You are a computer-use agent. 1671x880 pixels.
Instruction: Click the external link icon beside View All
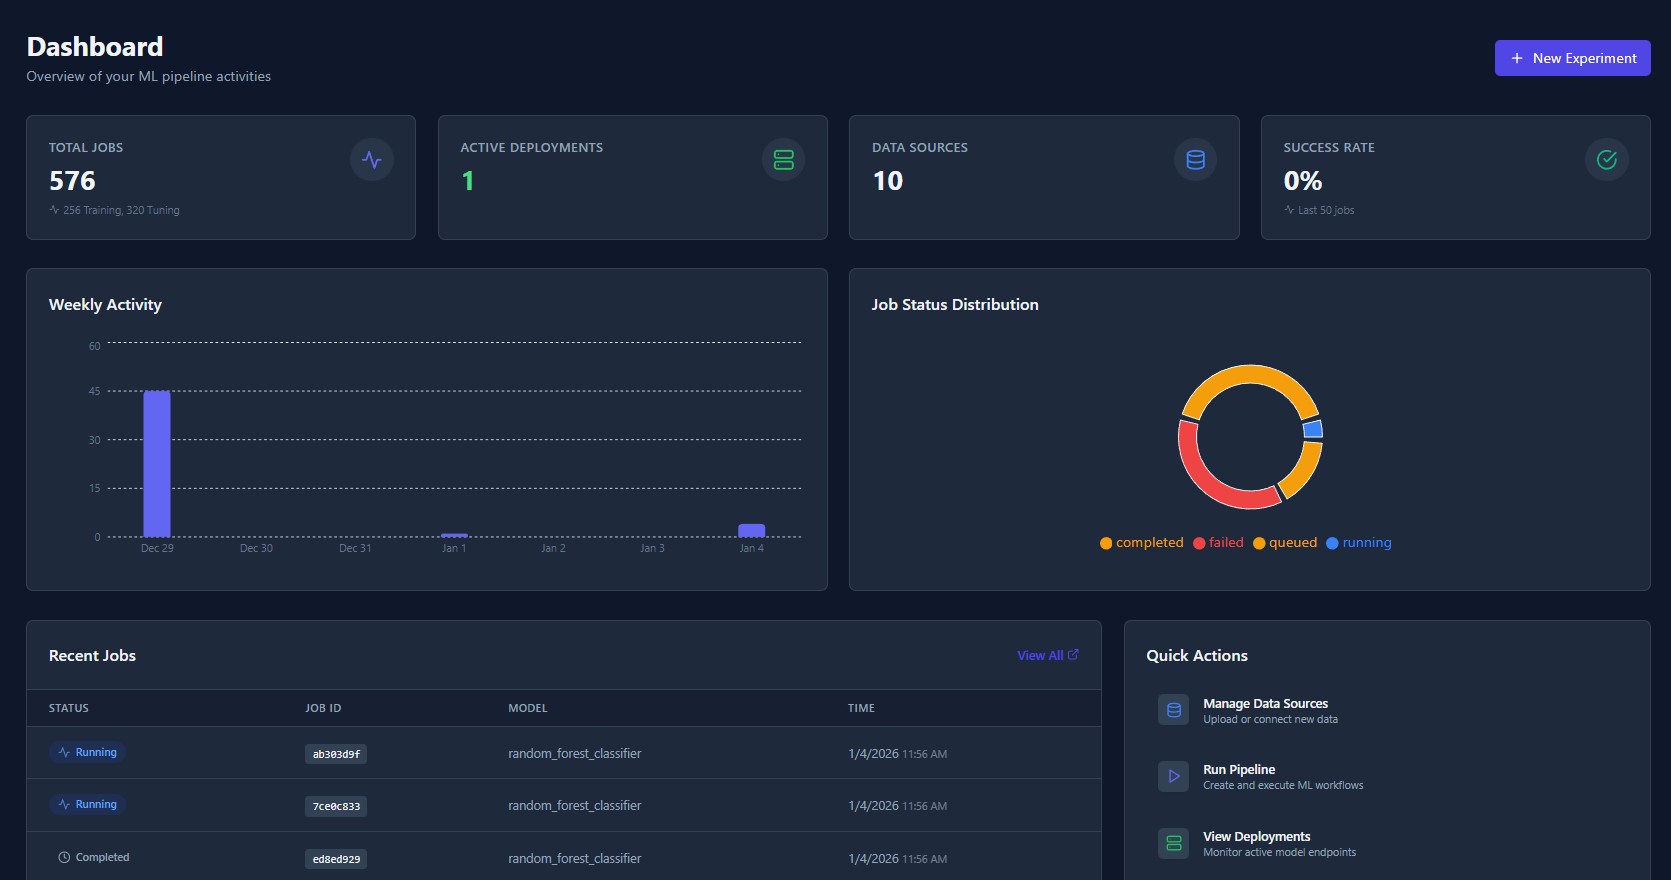1073,655
